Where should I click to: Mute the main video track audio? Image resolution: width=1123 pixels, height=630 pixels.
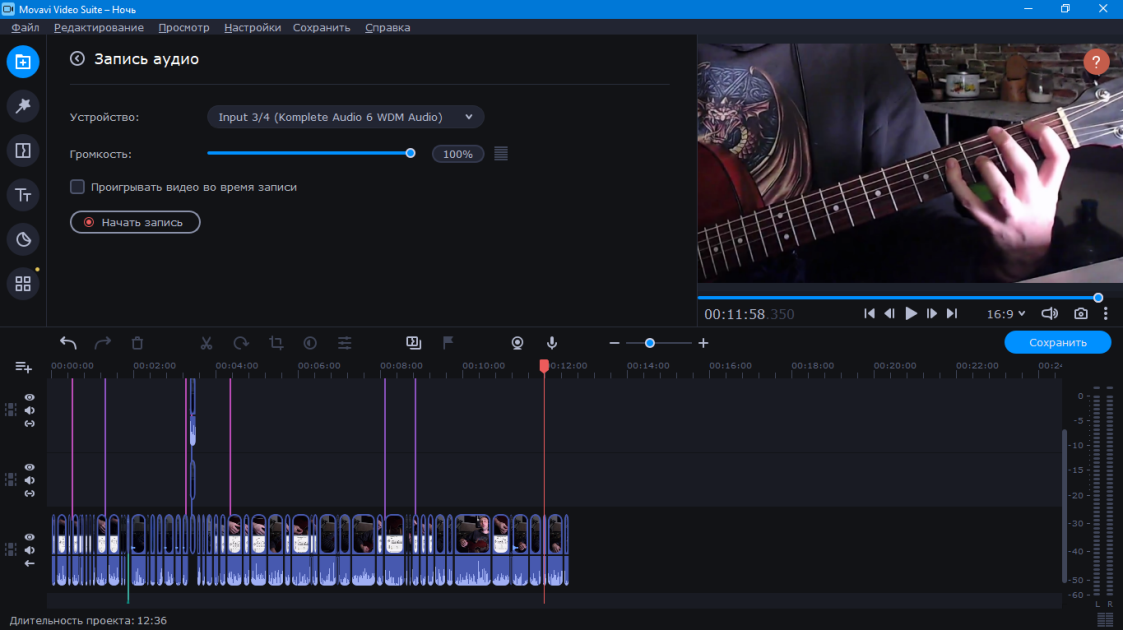(29, 551)
